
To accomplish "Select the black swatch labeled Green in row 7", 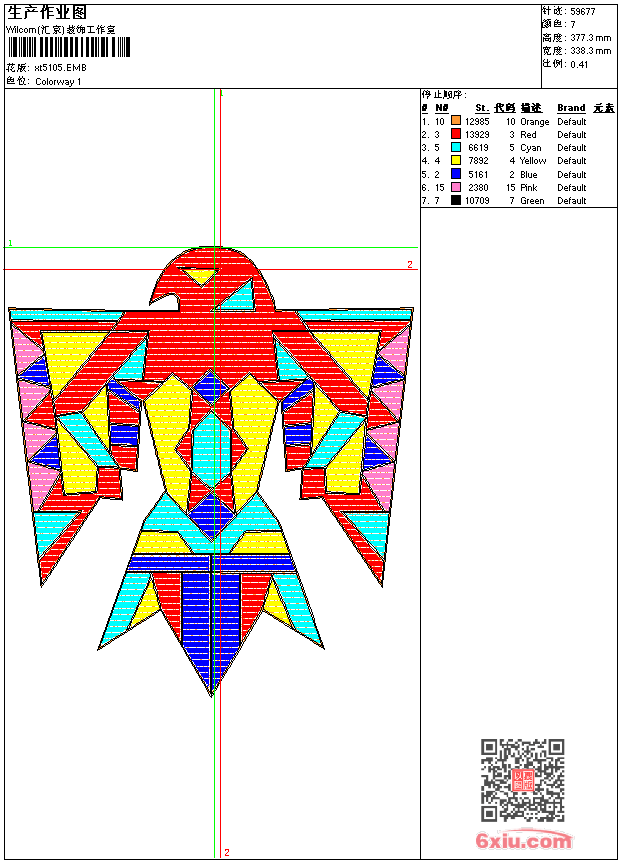I will (456, 200).
